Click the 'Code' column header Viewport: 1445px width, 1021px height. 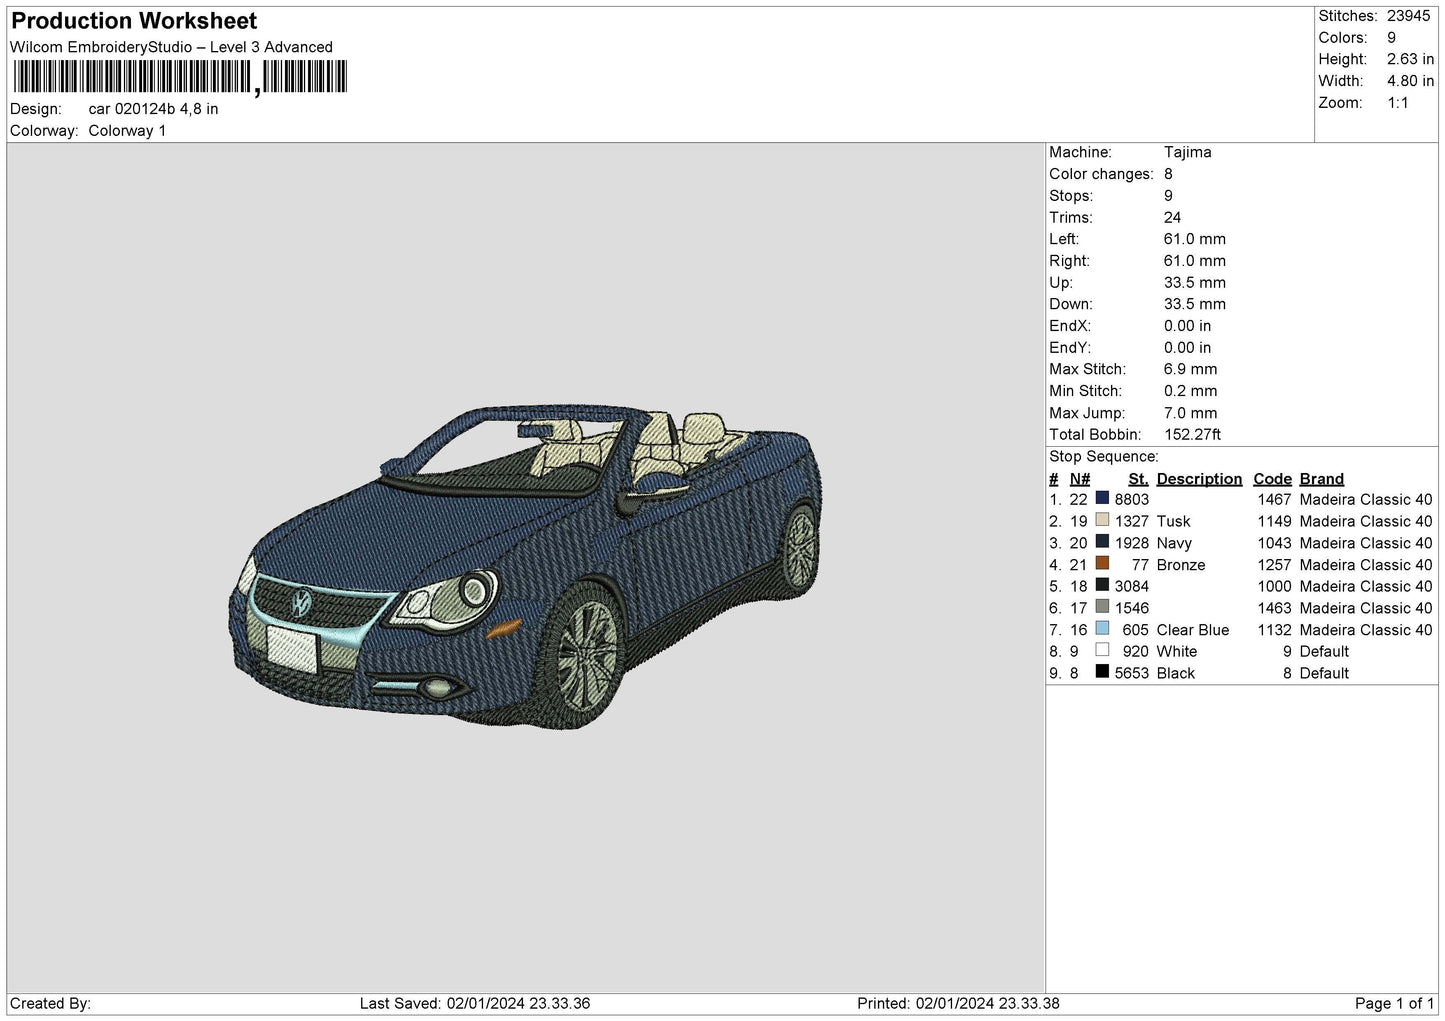point(1272,479)
